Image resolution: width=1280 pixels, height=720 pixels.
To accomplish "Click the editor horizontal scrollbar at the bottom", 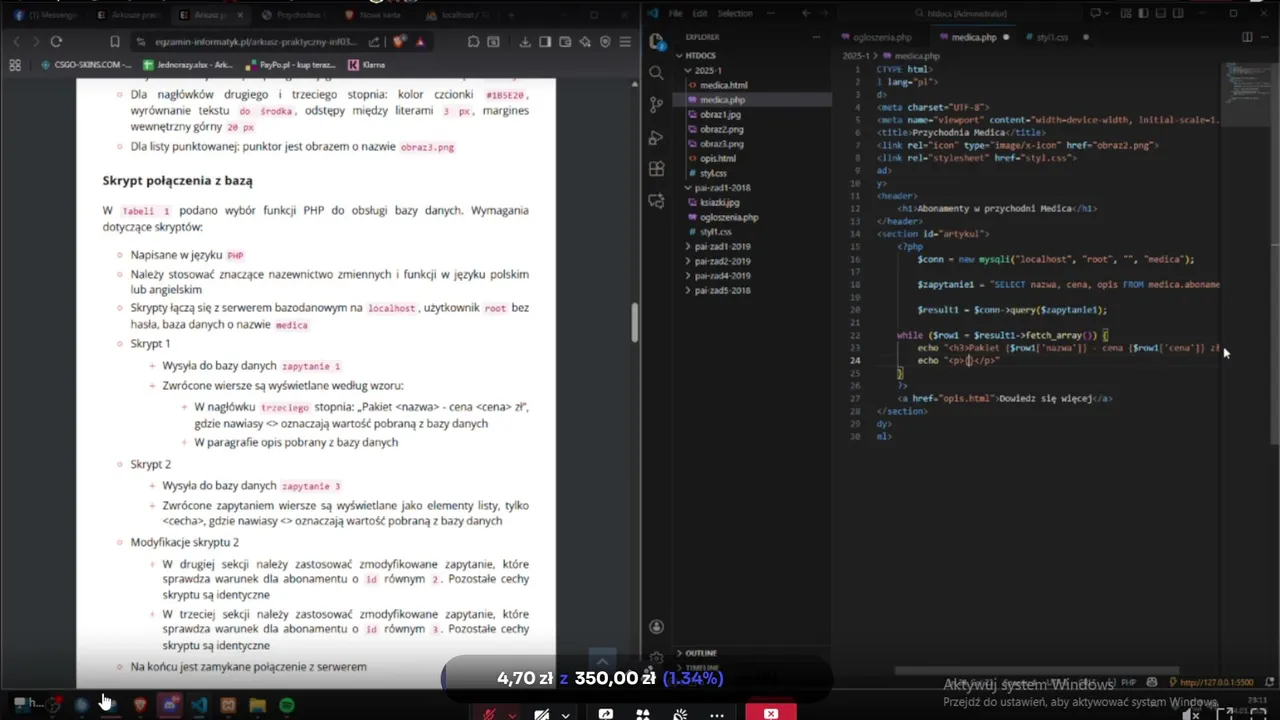I will pos(1037,671).
